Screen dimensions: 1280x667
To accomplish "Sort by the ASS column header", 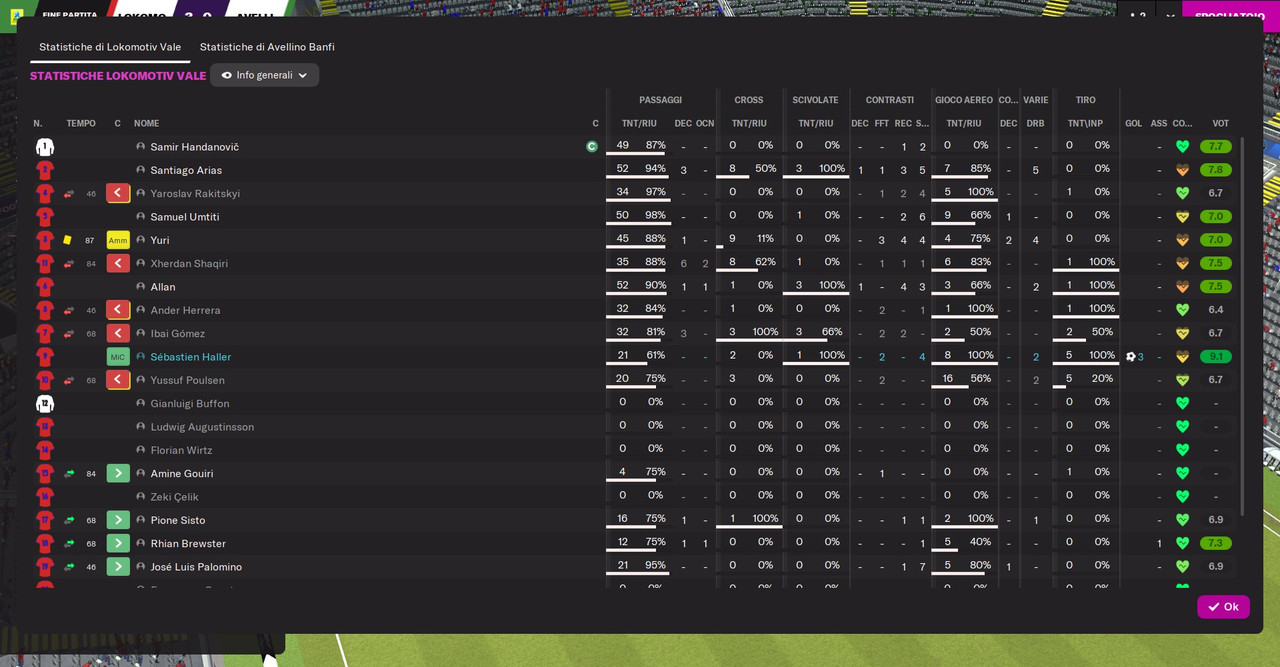I will point(1159,124).
